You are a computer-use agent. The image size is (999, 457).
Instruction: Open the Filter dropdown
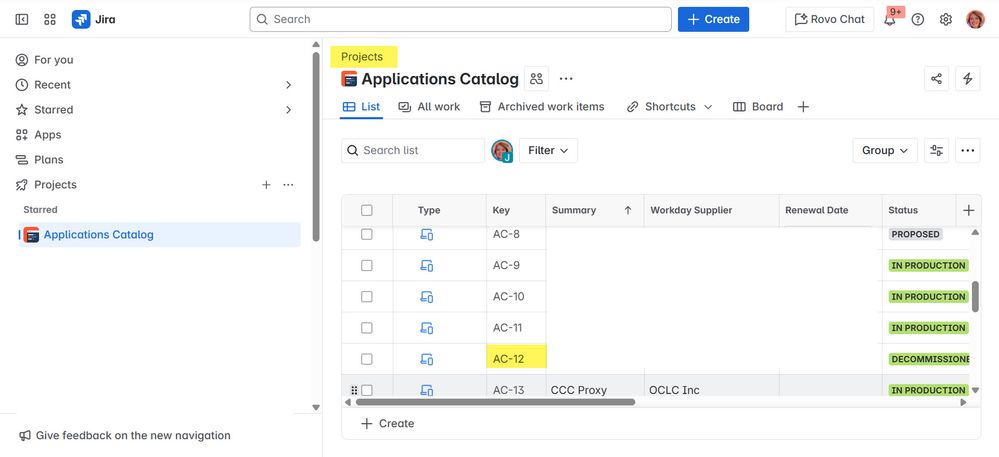click(x=548, y=150)
